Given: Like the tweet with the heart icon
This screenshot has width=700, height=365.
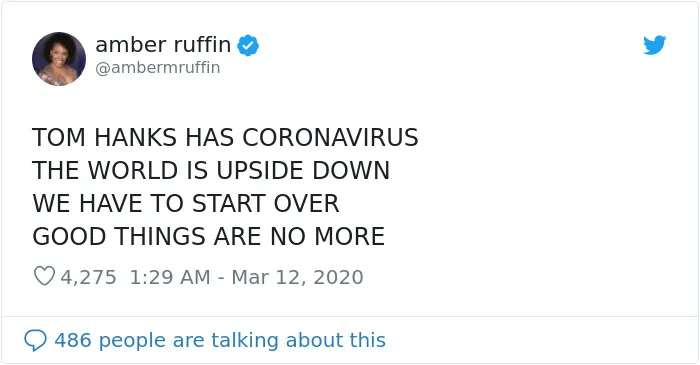Looking at the screenshot, I should tap(44, 276).
